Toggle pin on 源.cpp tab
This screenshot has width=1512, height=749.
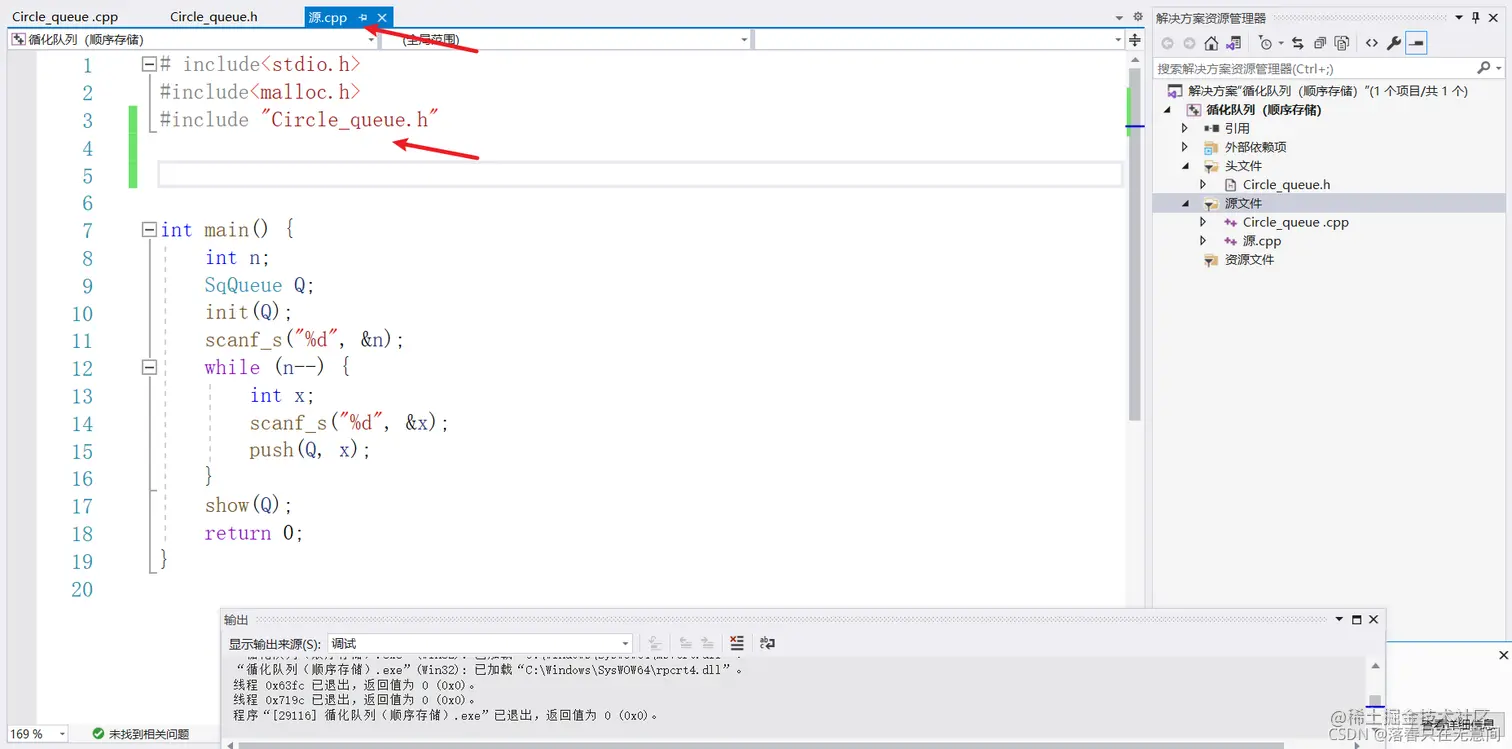pos(364,18)
